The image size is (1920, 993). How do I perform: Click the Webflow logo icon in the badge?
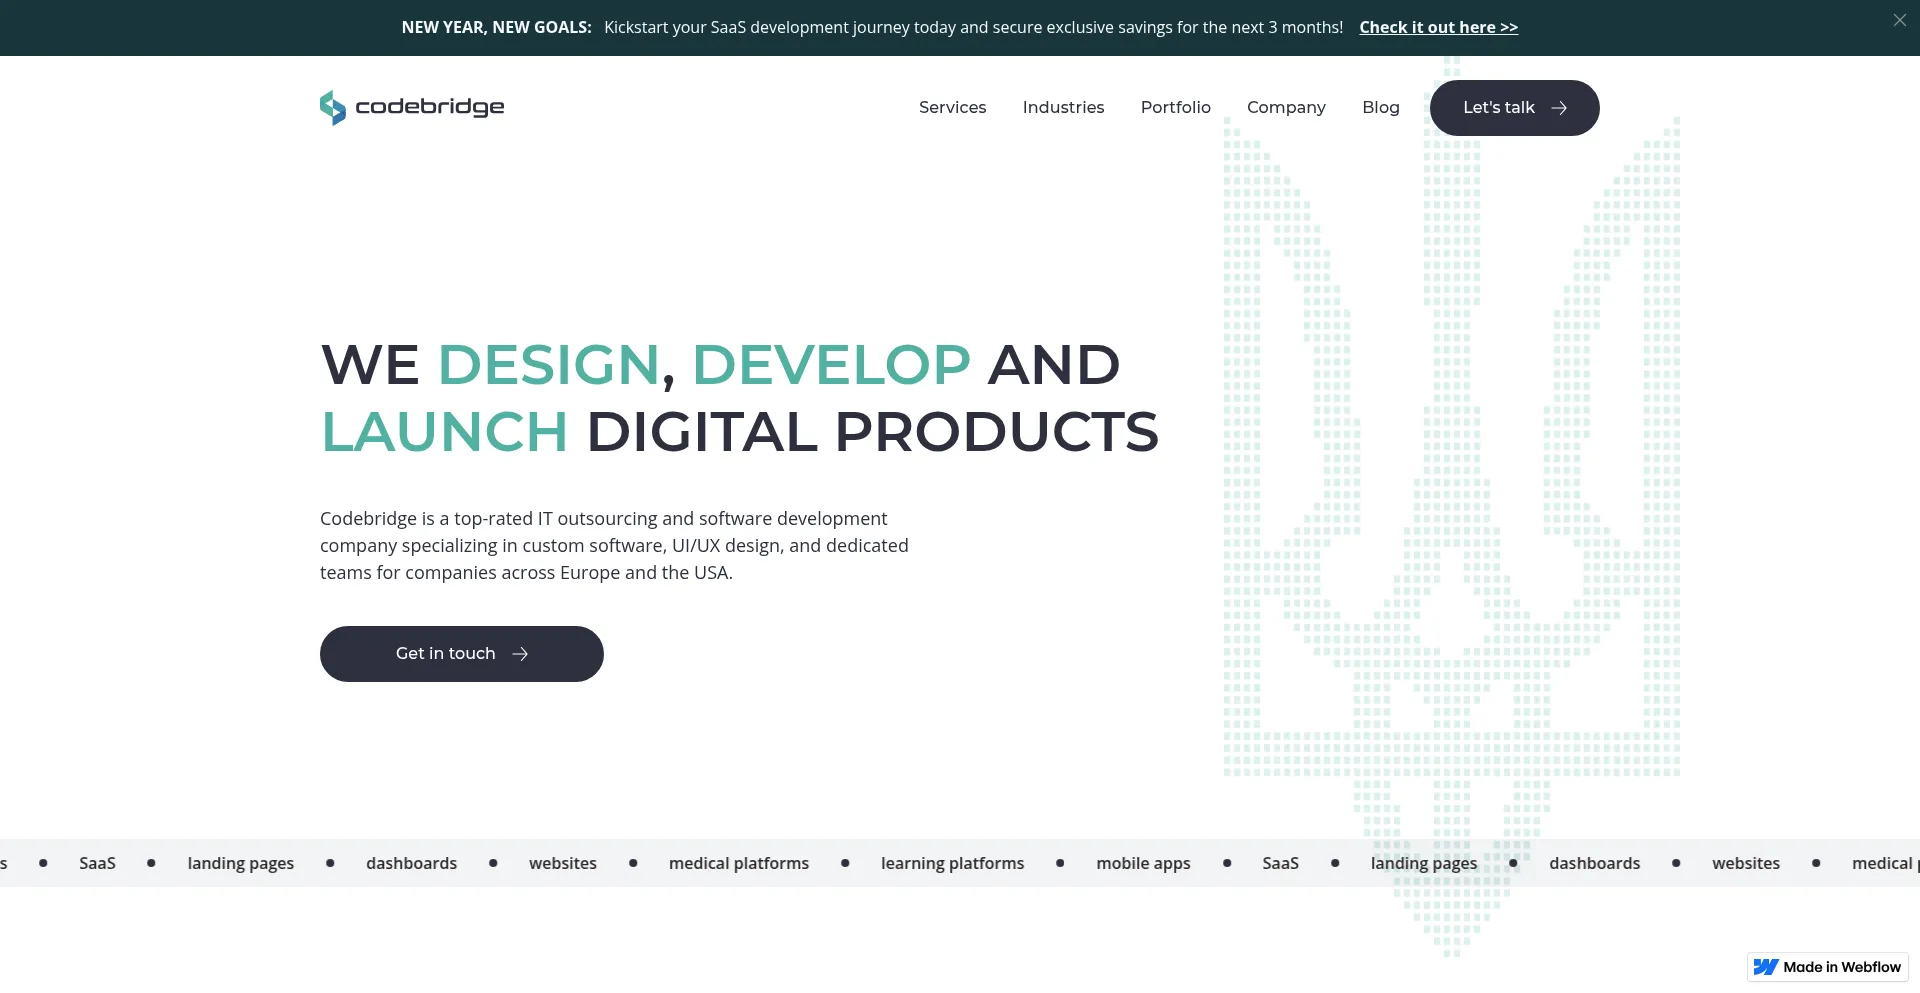click(x=1768, y=967)
